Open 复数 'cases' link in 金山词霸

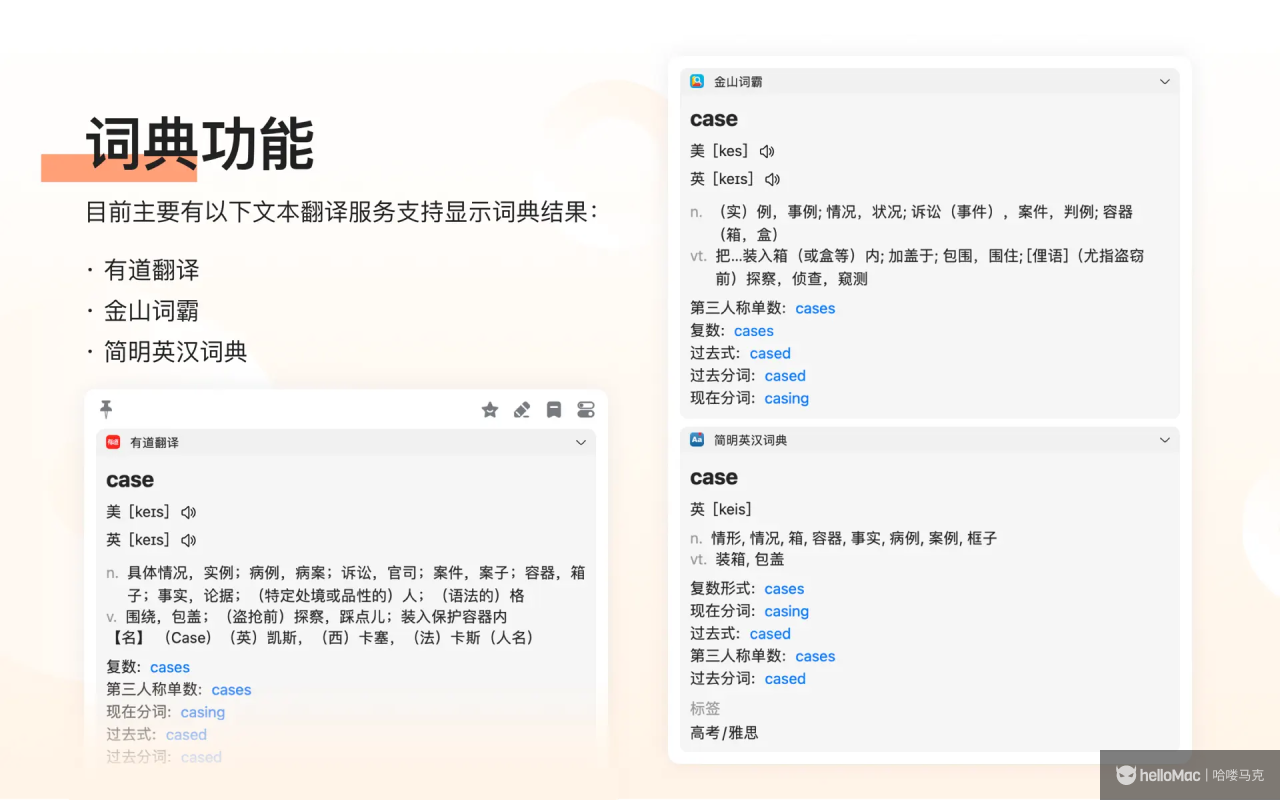[x=754, y=331]
